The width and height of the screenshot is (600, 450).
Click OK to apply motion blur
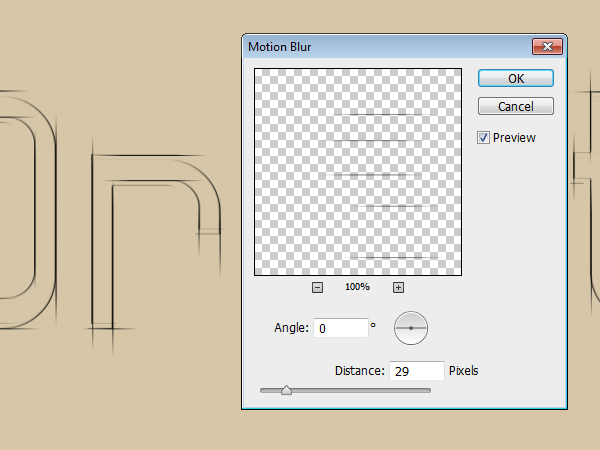tap(515, 78)
